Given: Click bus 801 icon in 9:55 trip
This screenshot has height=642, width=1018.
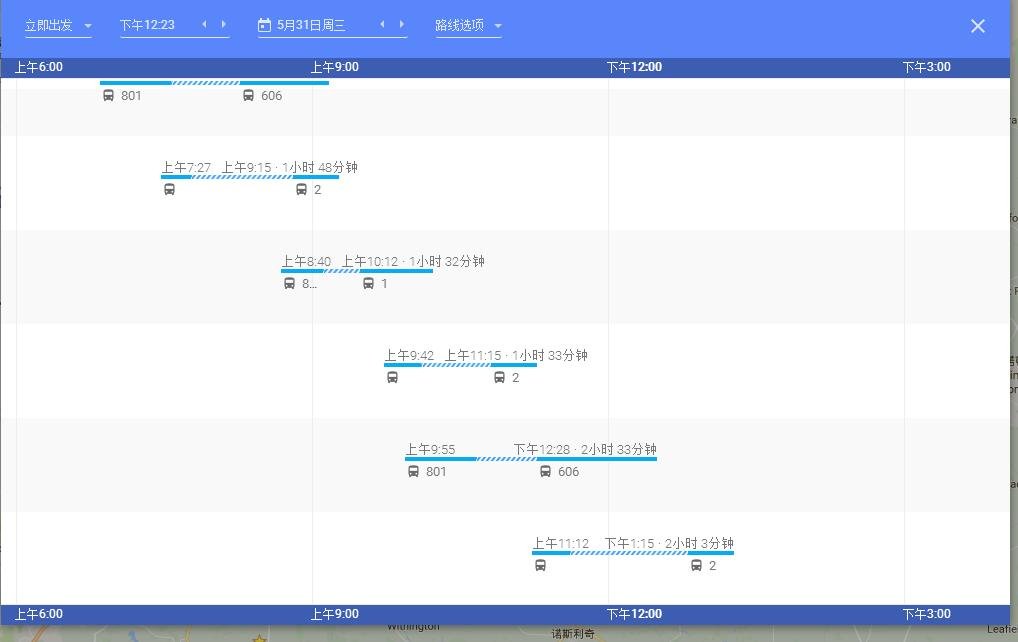Looking at the screenshot, I should [x=413, y=472].
